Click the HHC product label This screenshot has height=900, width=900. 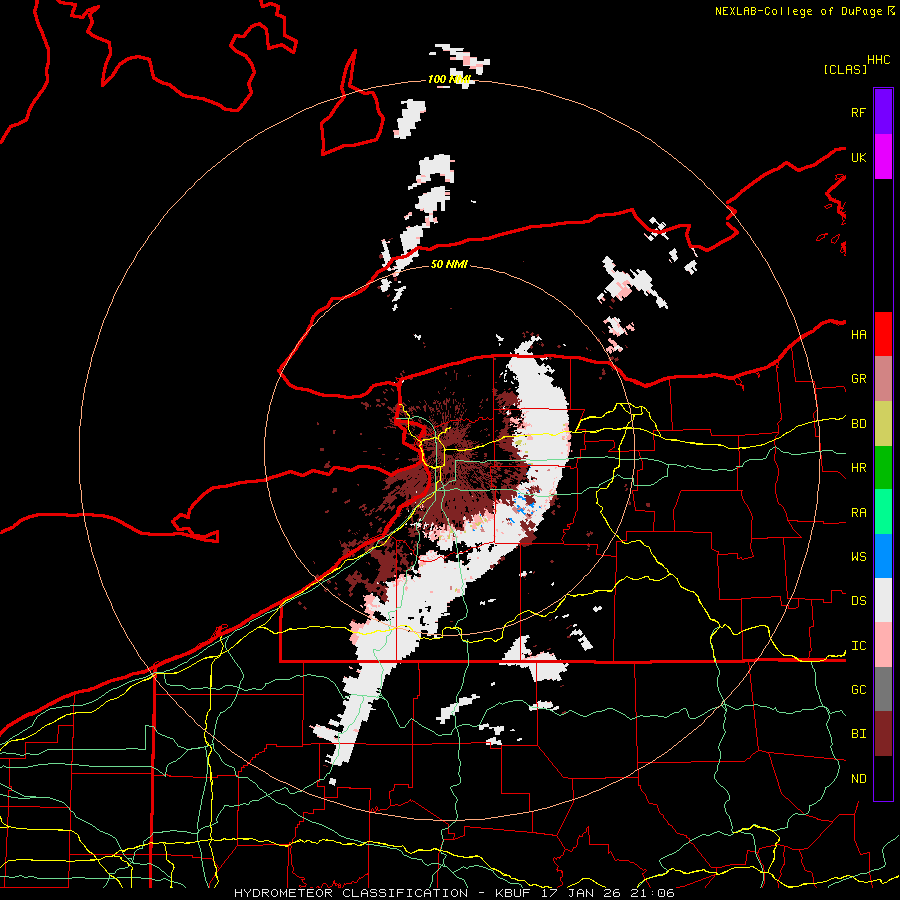(879, 60)
